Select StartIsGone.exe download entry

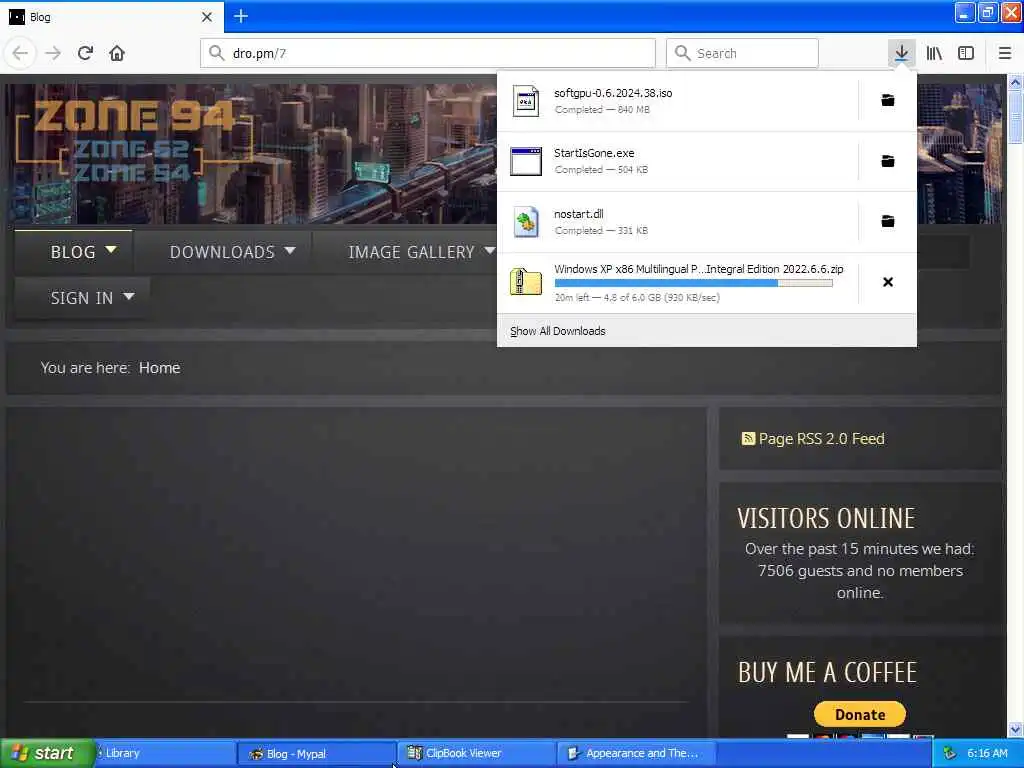coord(677,161)
